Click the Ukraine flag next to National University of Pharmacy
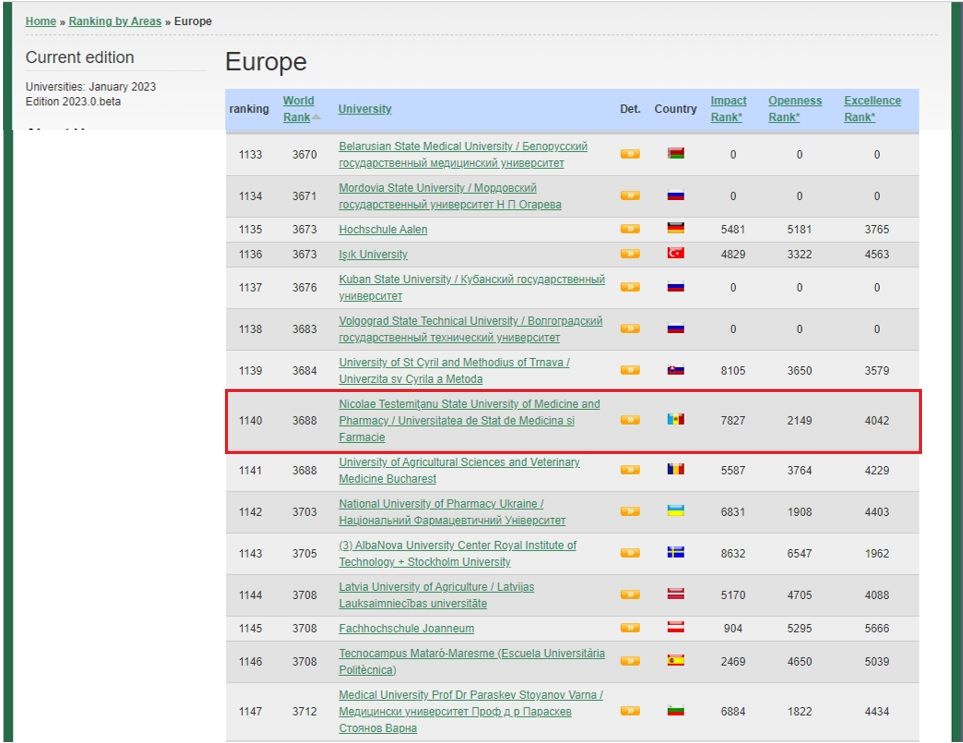 click(675, 510)
